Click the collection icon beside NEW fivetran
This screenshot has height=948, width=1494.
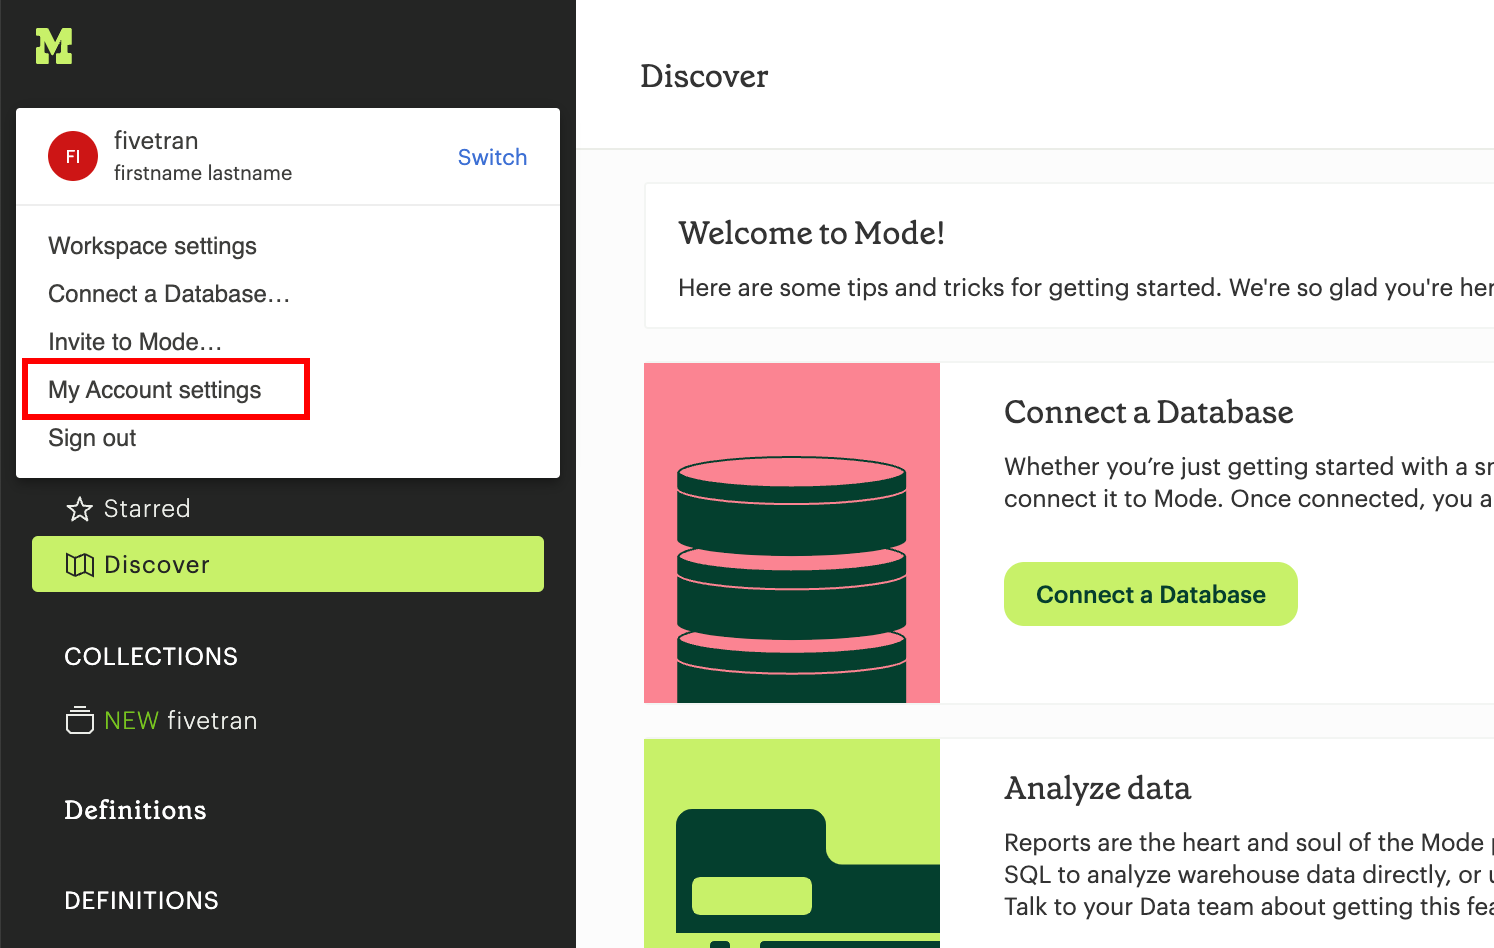80,720
